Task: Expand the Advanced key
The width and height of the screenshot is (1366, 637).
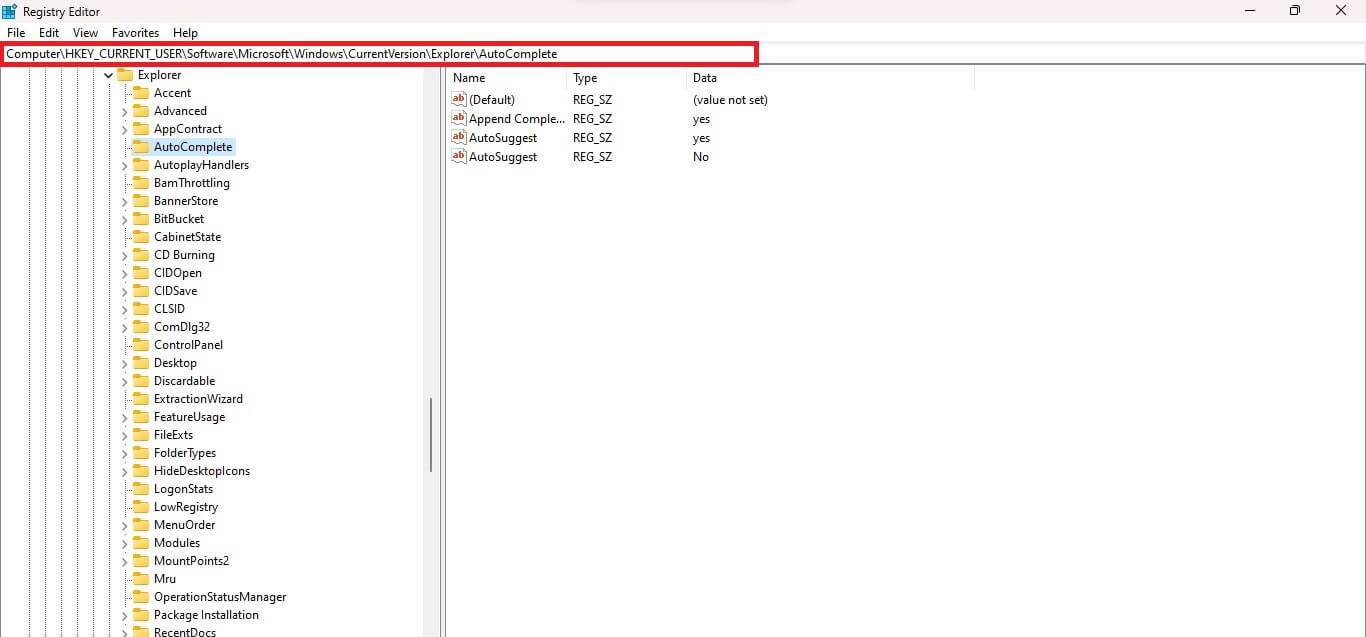Action: click(125, 111)
